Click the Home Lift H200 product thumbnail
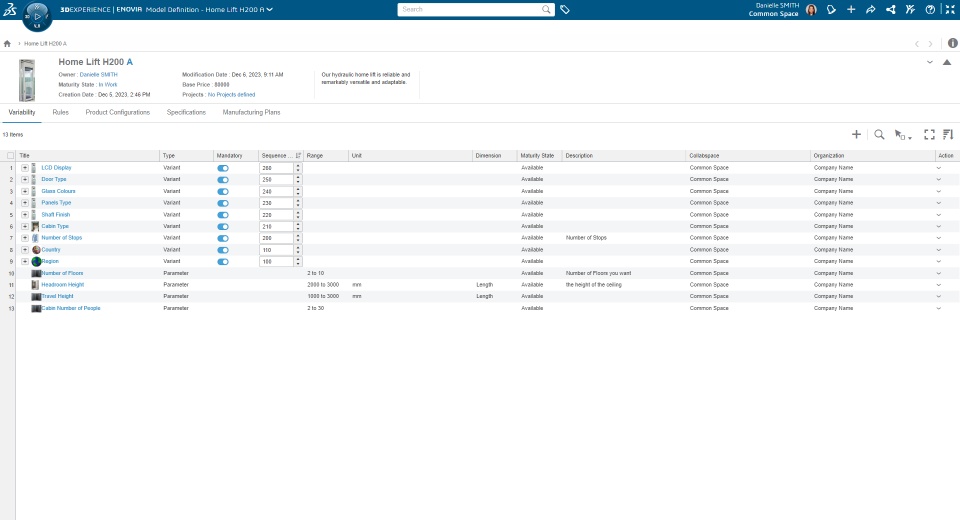 [27, 80]
